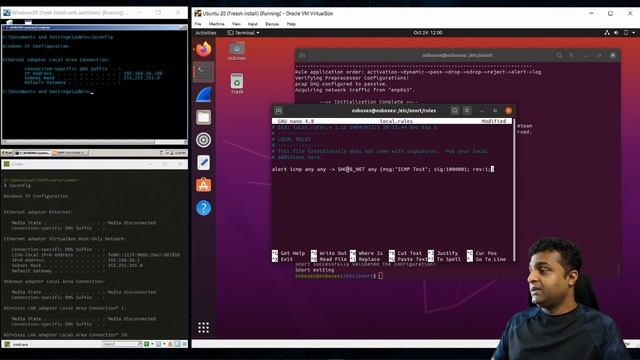Open the Trash desktop icon
This screenshot has height=360, width=640.
tap(237, 84)
